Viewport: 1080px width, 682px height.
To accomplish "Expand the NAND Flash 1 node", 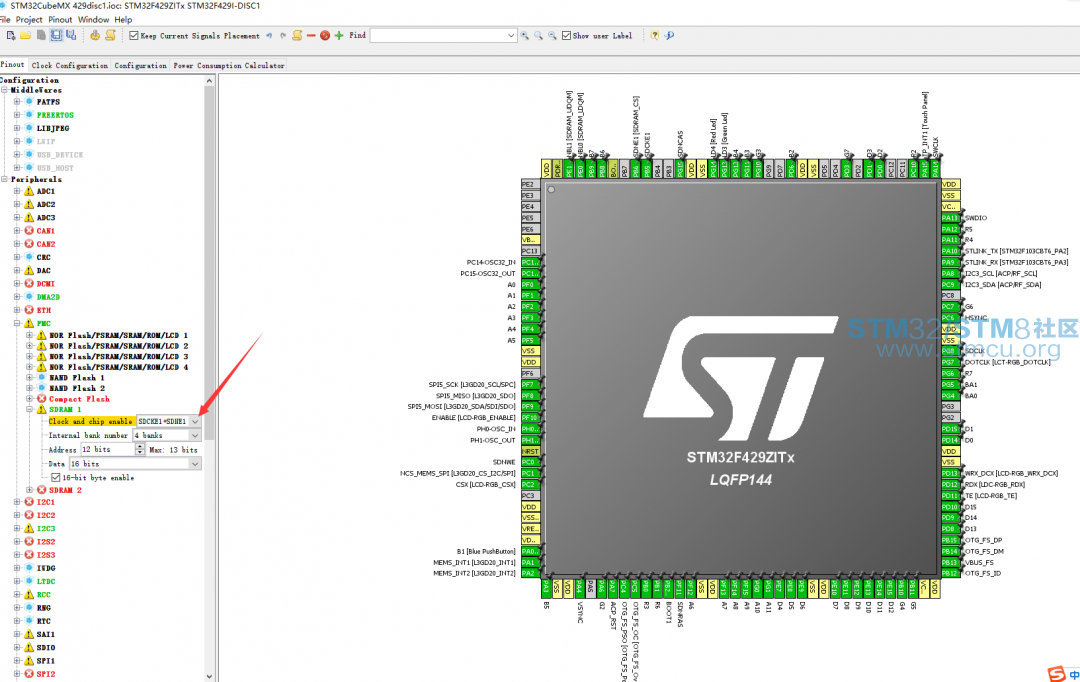I will pos(30,378).
